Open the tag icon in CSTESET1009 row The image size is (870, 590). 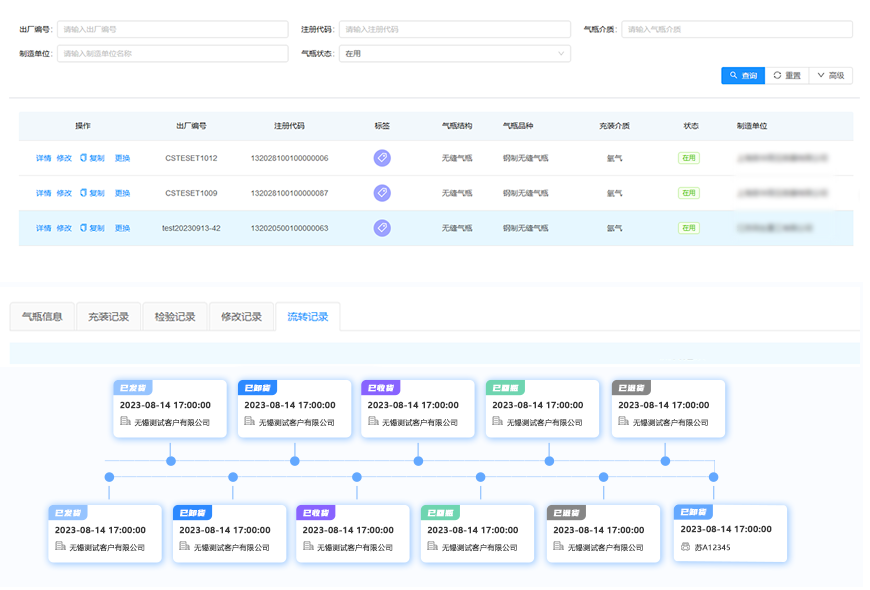[381, 193]
